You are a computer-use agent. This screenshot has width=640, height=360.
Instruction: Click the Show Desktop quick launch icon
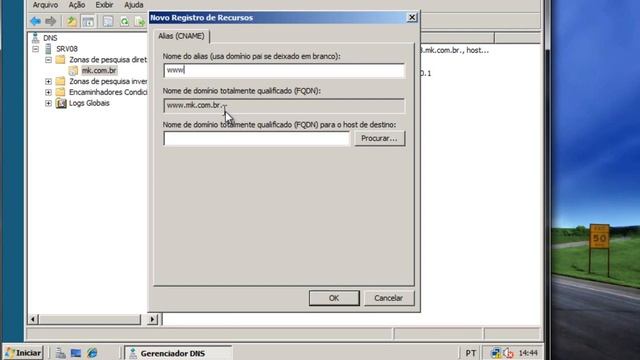tap(76, 353)
